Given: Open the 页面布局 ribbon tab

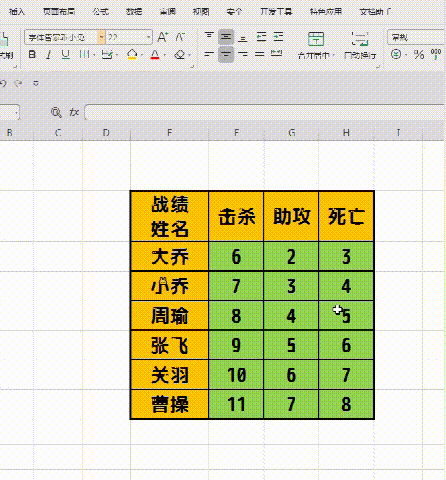Looking at the screenshot, I should pos(59,12).
